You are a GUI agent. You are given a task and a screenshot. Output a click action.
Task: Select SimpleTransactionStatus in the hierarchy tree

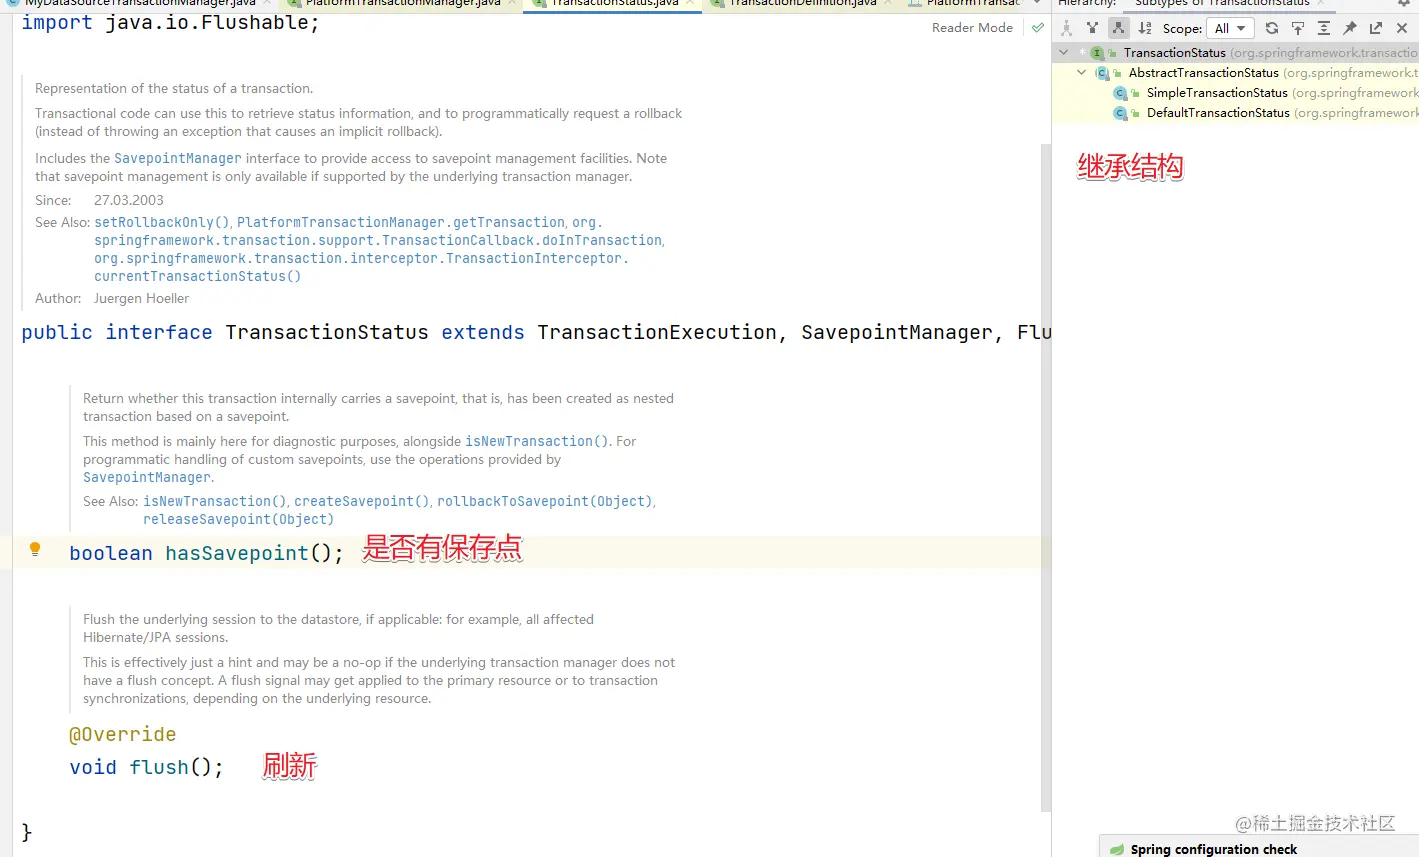pos(1217,93)
